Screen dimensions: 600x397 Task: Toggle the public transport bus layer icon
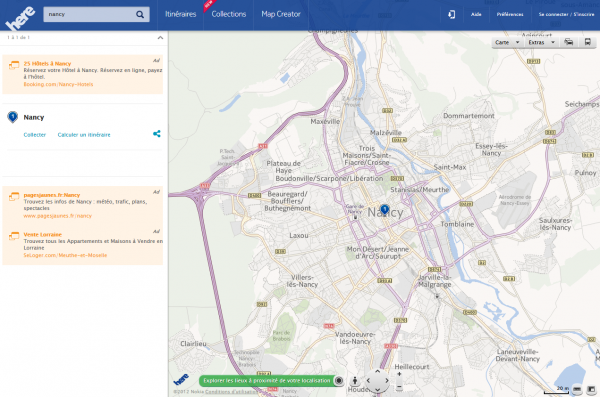click(x=587, y=42)
